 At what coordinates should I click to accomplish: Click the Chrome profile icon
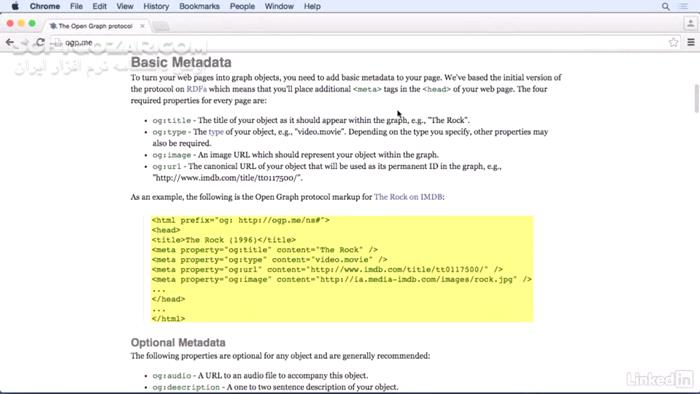(690, 23)
